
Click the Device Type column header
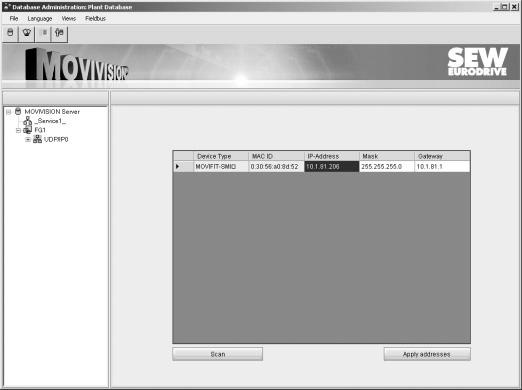[x=221, y=156]
